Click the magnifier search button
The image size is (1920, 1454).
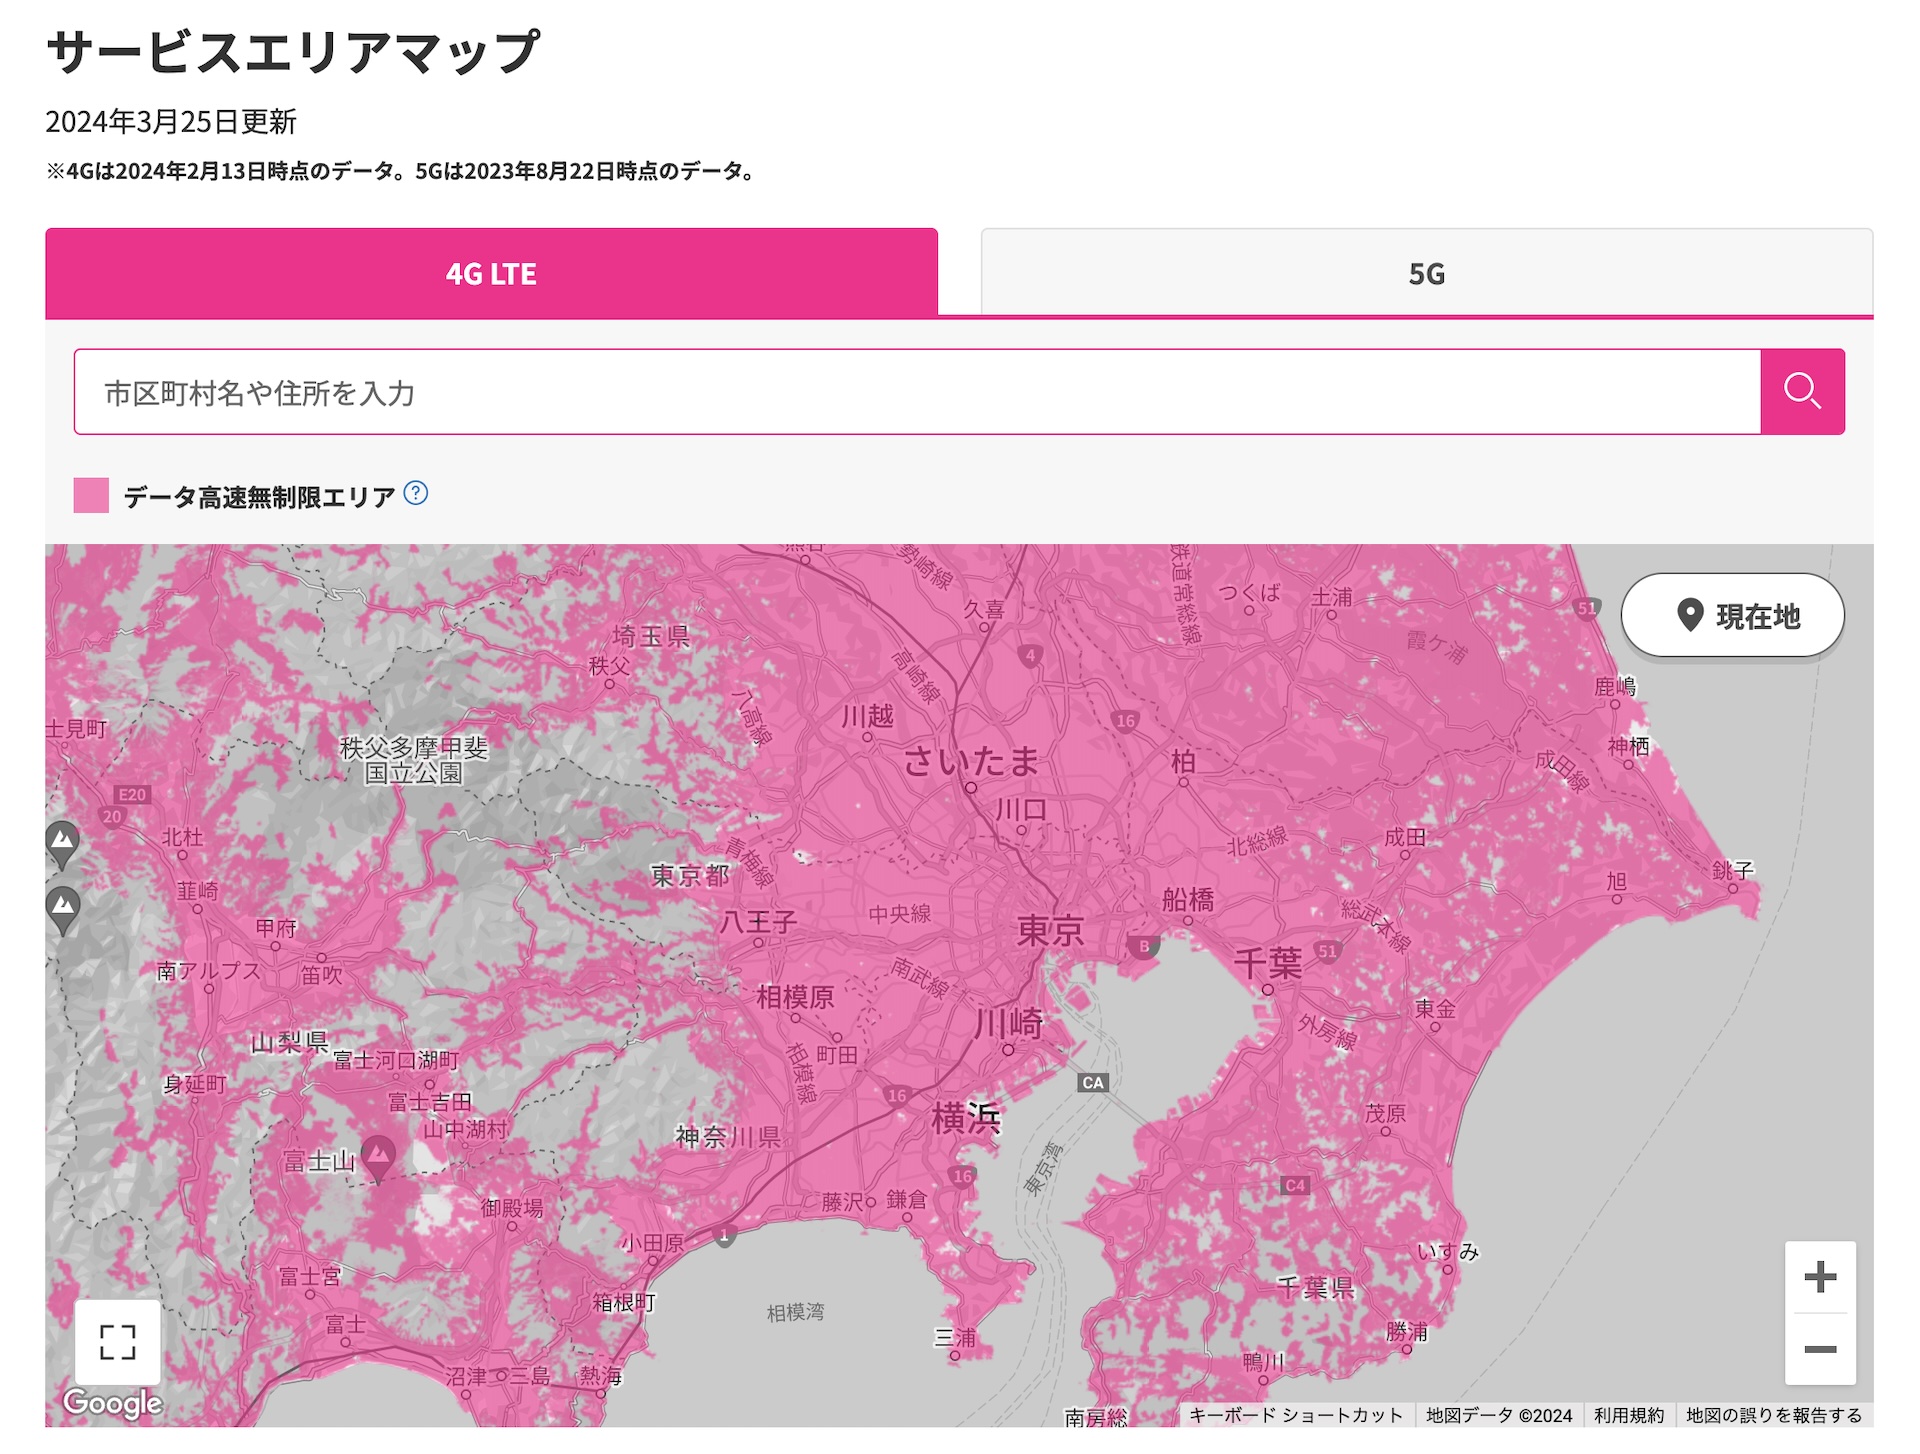click(1801, 391)
